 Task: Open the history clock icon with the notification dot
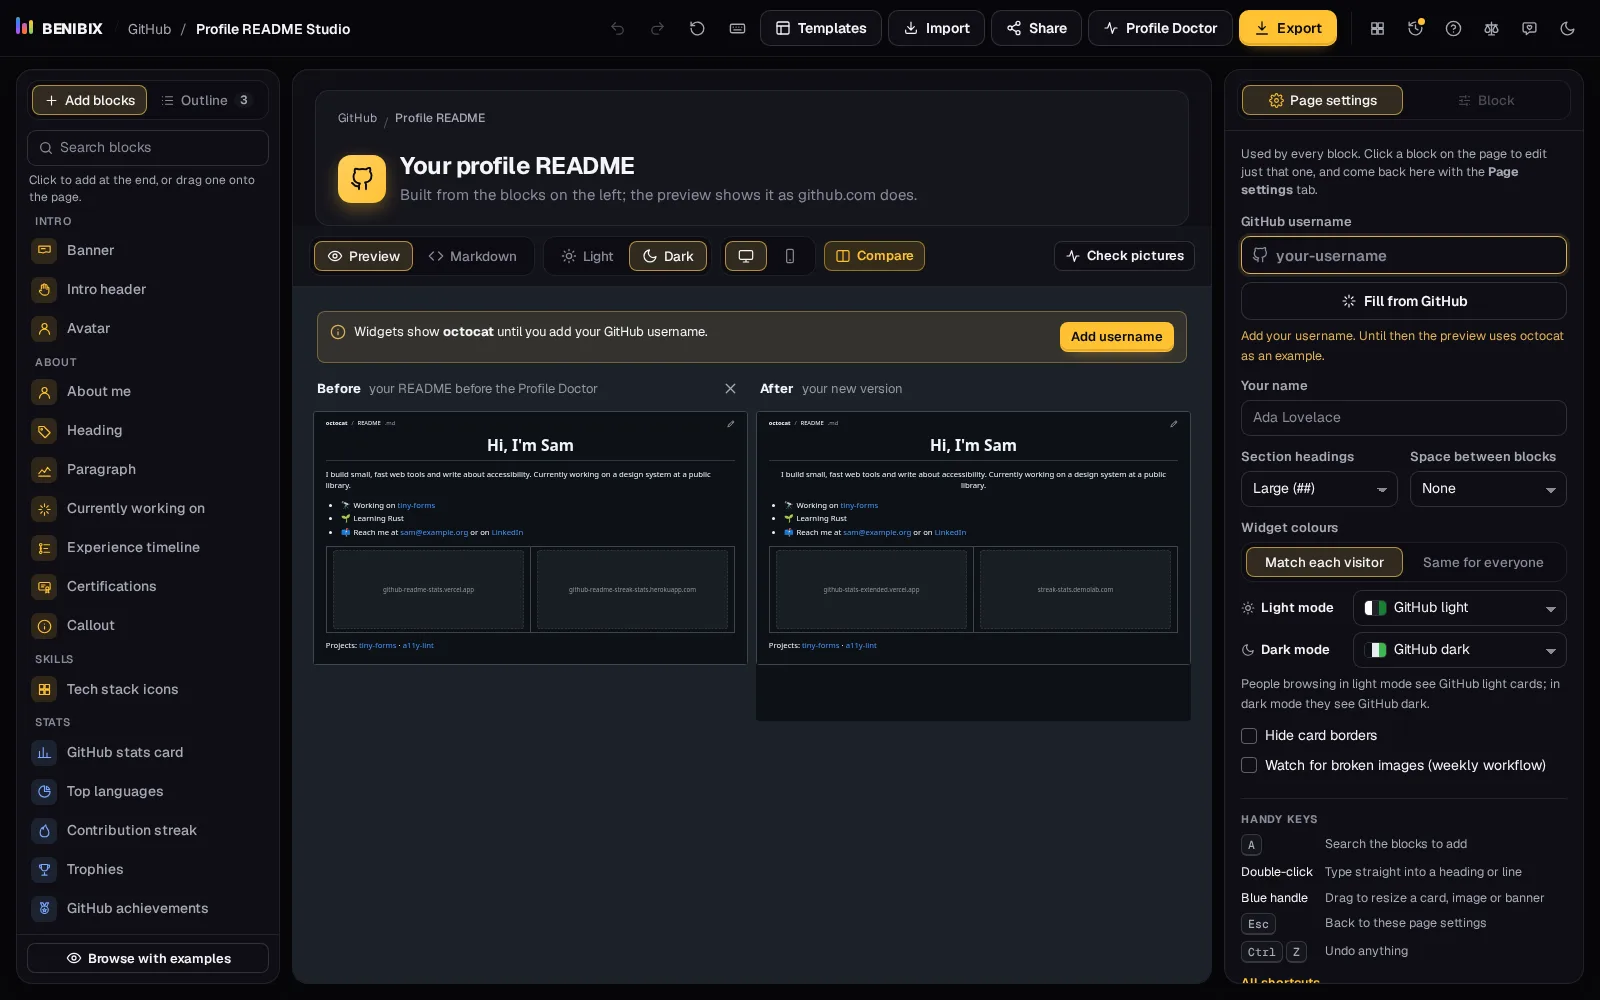click(1416, 28)
